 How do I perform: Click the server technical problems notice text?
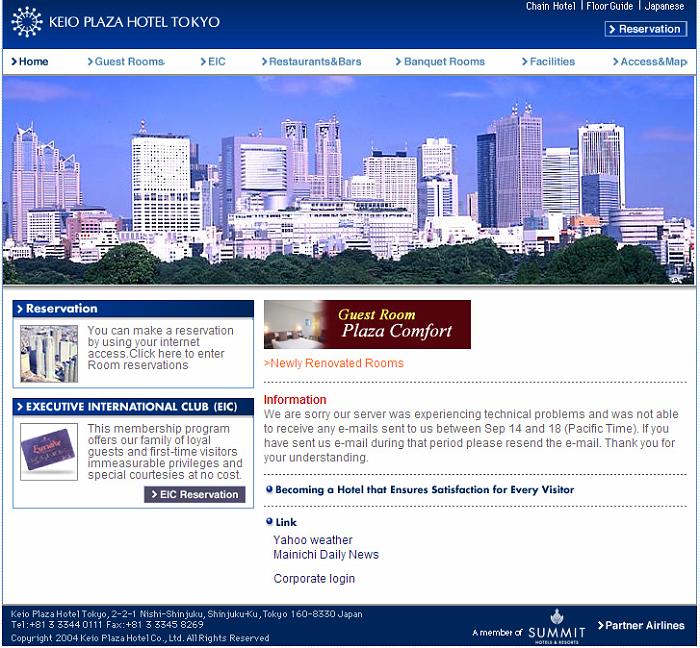tap(471, 436)
